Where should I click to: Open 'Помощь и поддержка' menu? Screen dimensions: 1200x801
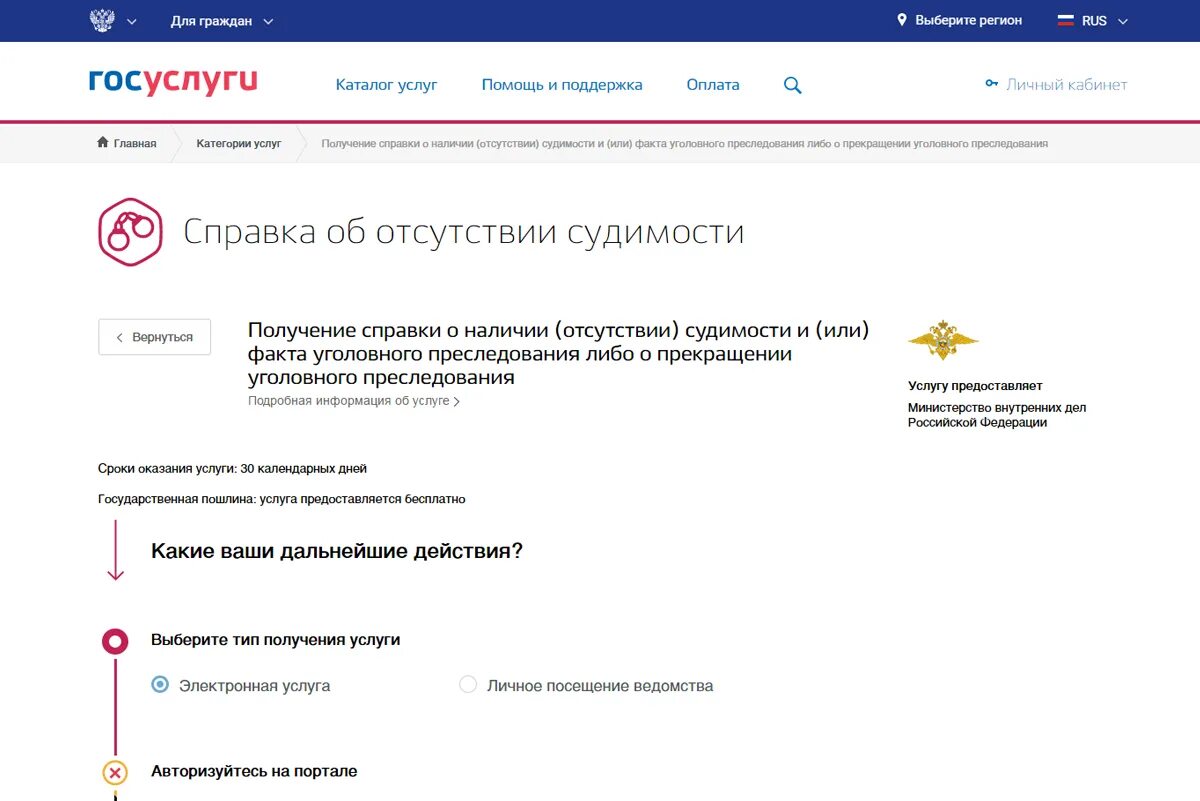(562, 85)
